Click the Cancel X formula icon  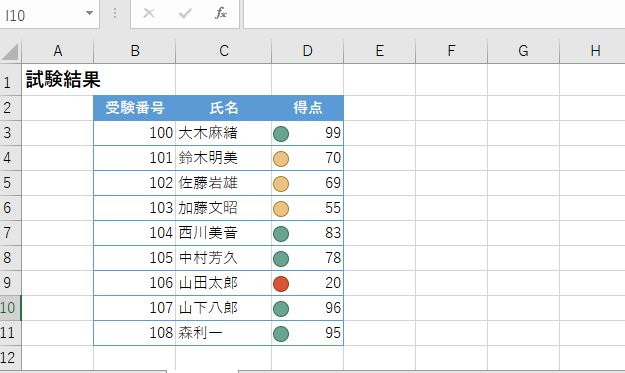(x=149, y=14)
